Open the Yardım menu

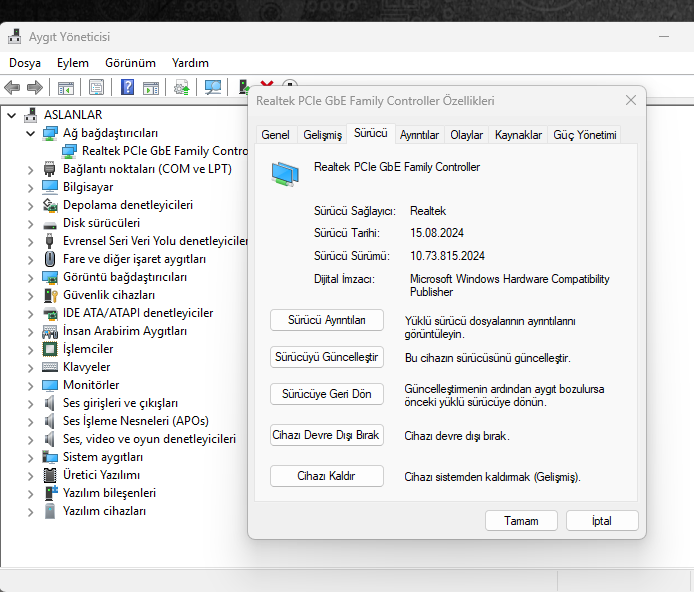click(x=190, y=63)
